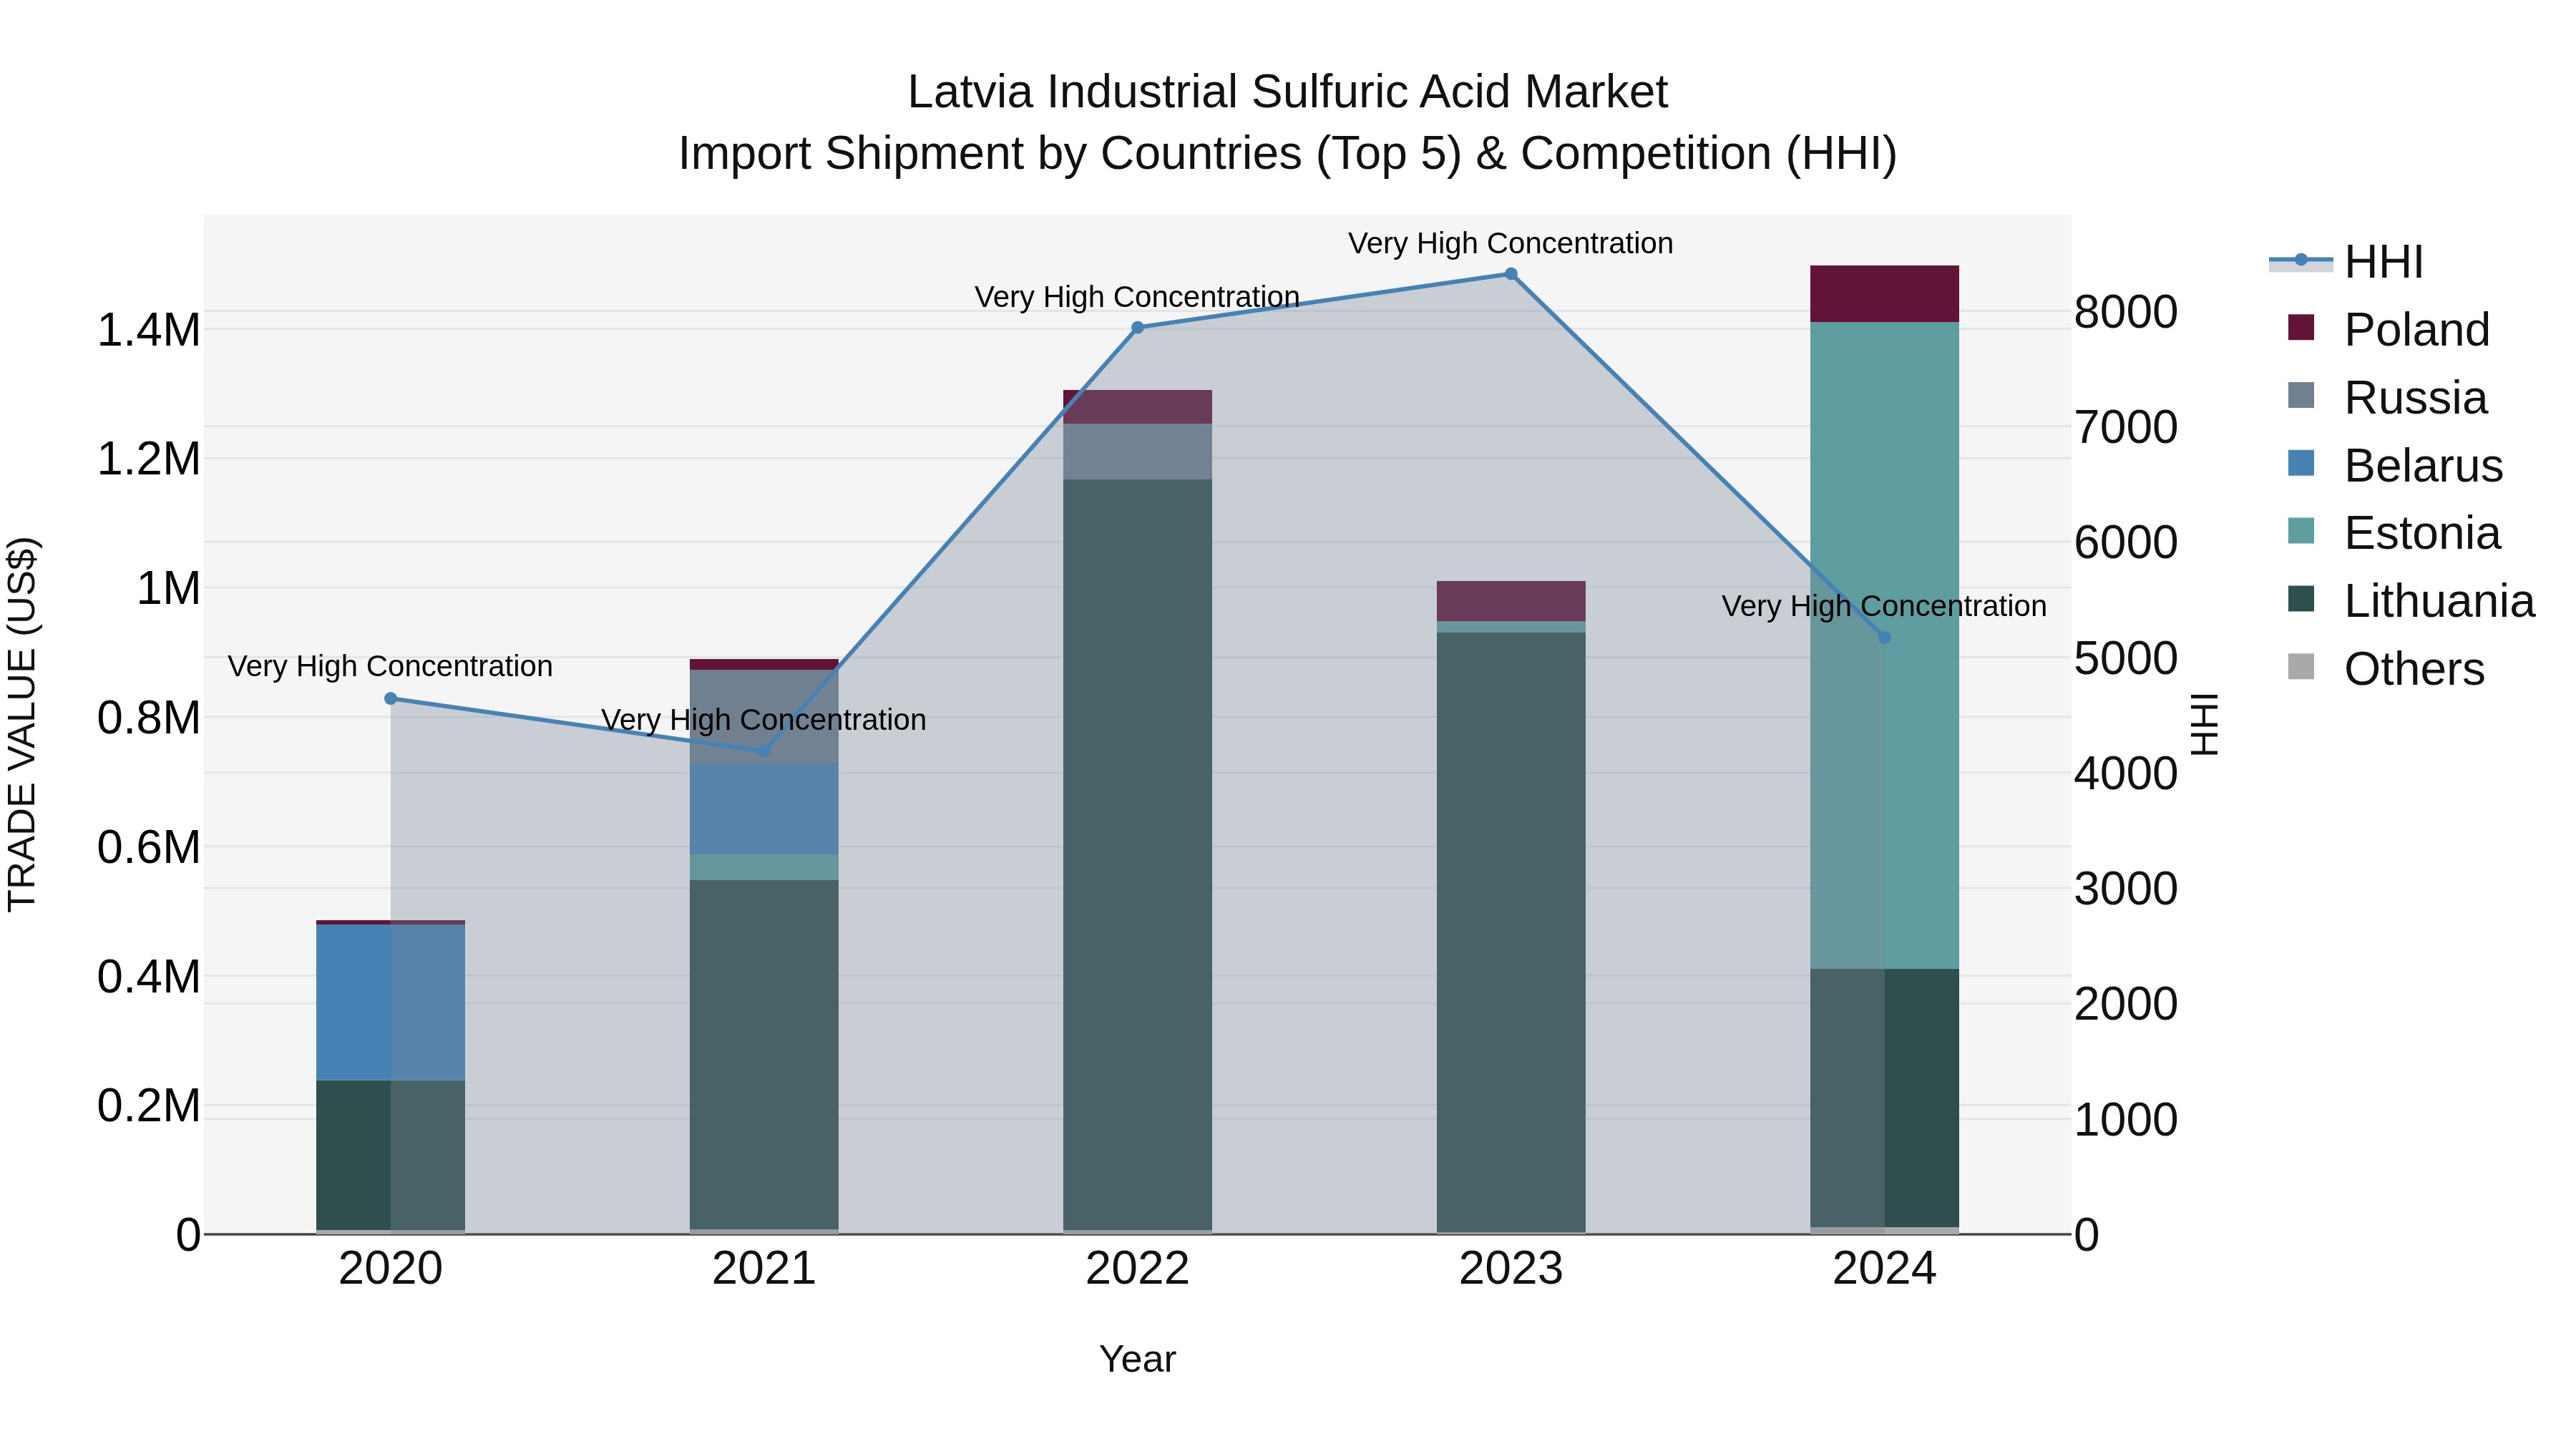Click the Lithuania dark green legend swatch
Screen dimensions: 2576x1449
(2301, 600)
